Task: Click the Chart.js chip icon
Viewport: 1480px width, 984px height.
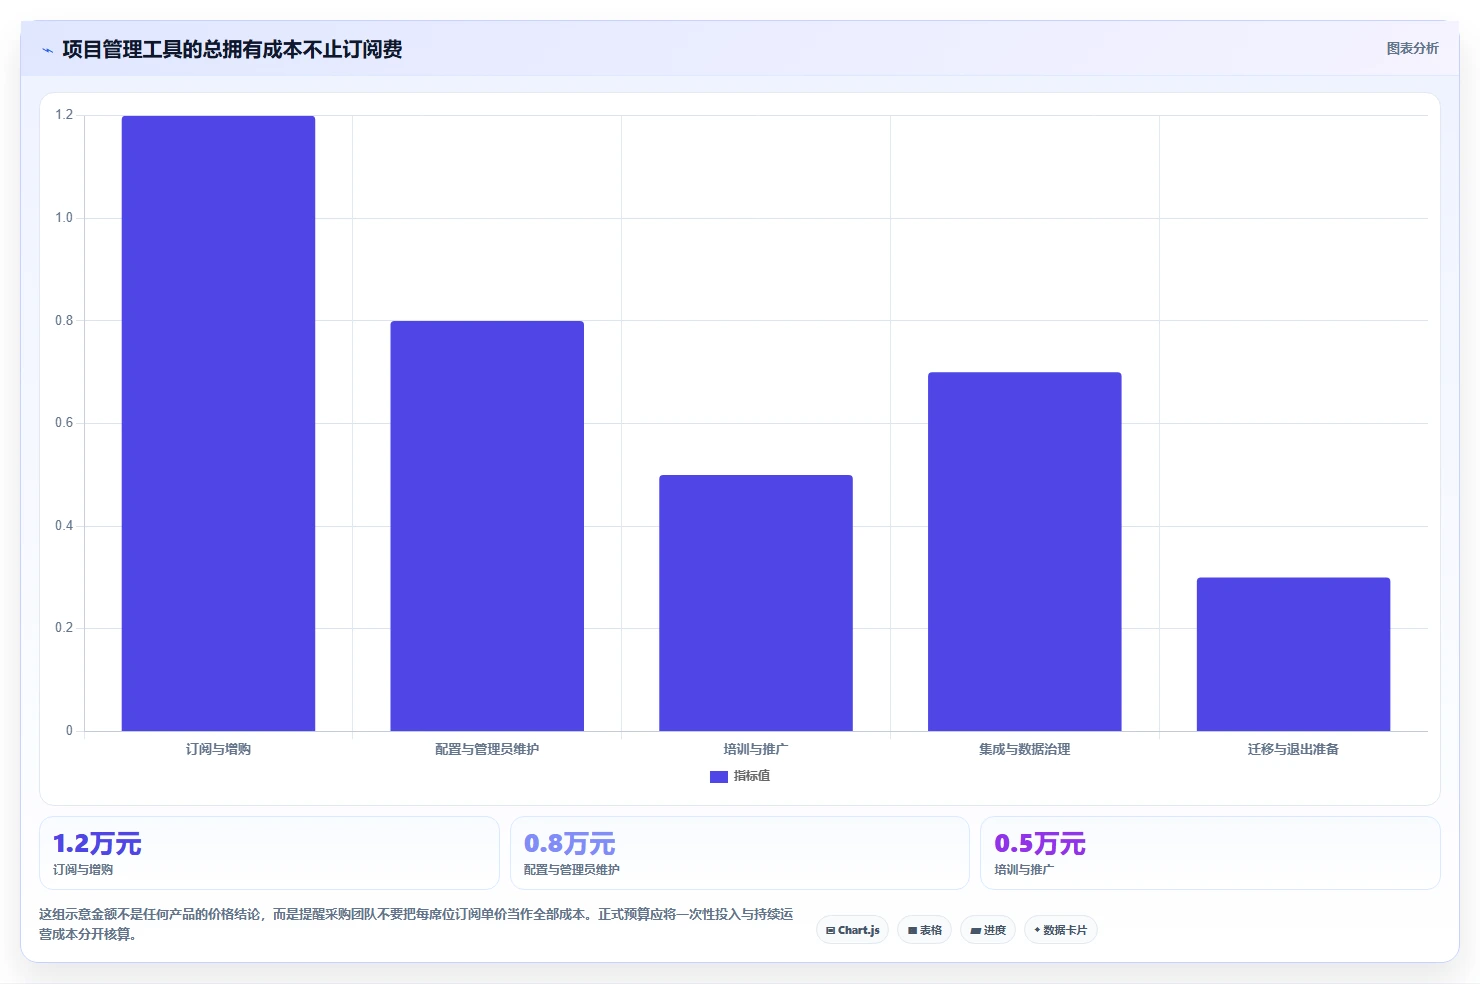Action: click(x=830, y=930)
